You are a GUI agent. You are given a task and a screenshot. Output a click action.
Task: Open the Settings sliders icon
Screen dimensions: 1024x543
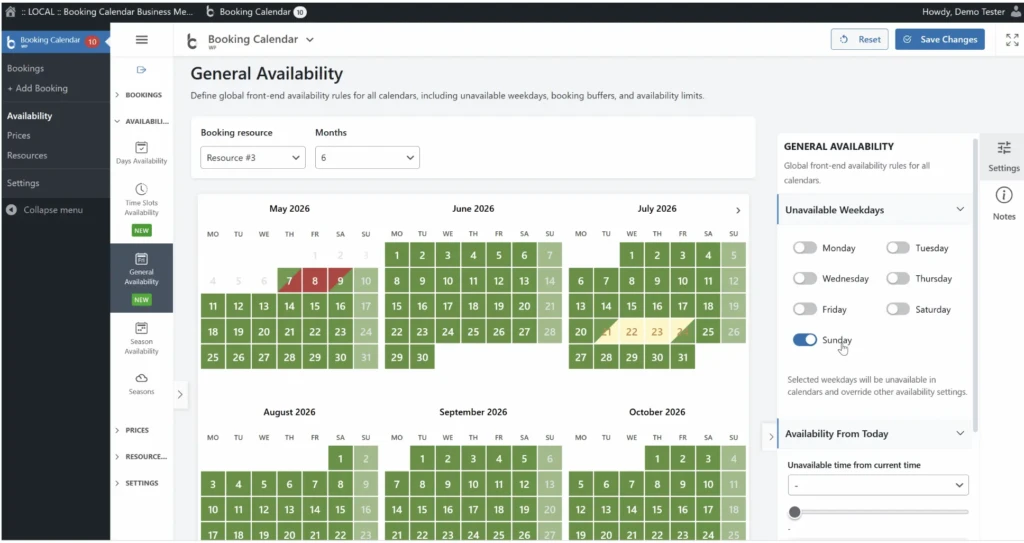point(1004,148)
